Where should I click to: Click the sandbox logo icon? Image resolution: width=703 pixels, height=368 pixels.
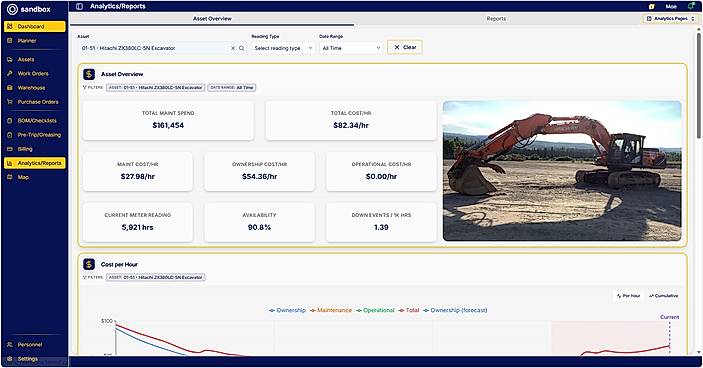[x=12, y=9]
